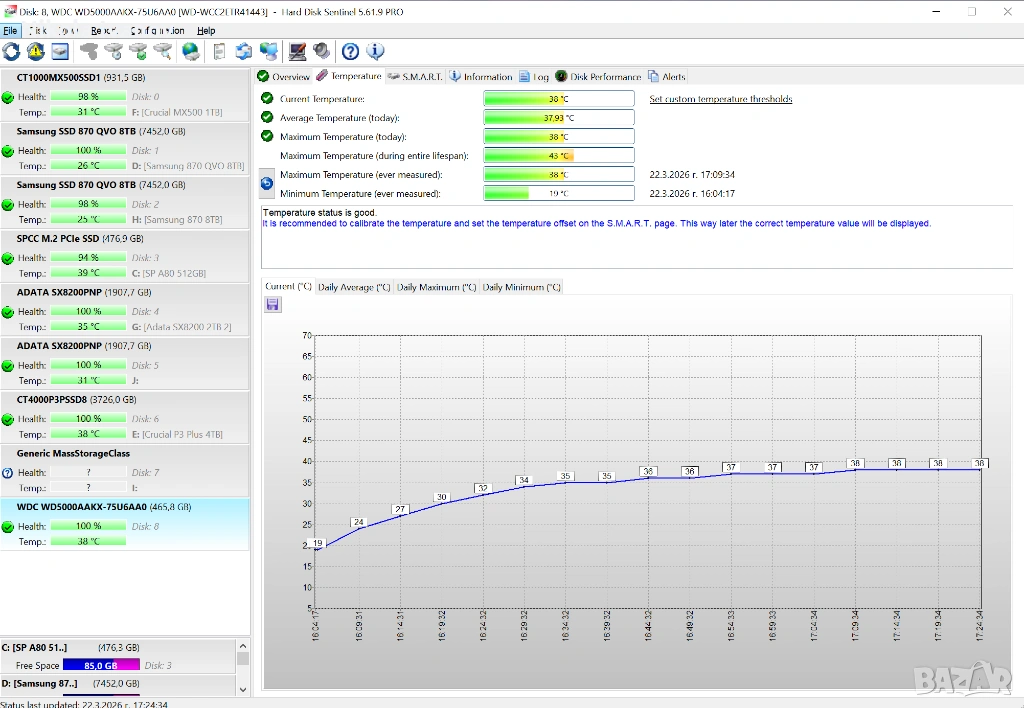Image resolution: width=1024 pixels, height=708 pixels.
Task: Click the laptop monitor toolbar icon
Action: coord(297,51)
